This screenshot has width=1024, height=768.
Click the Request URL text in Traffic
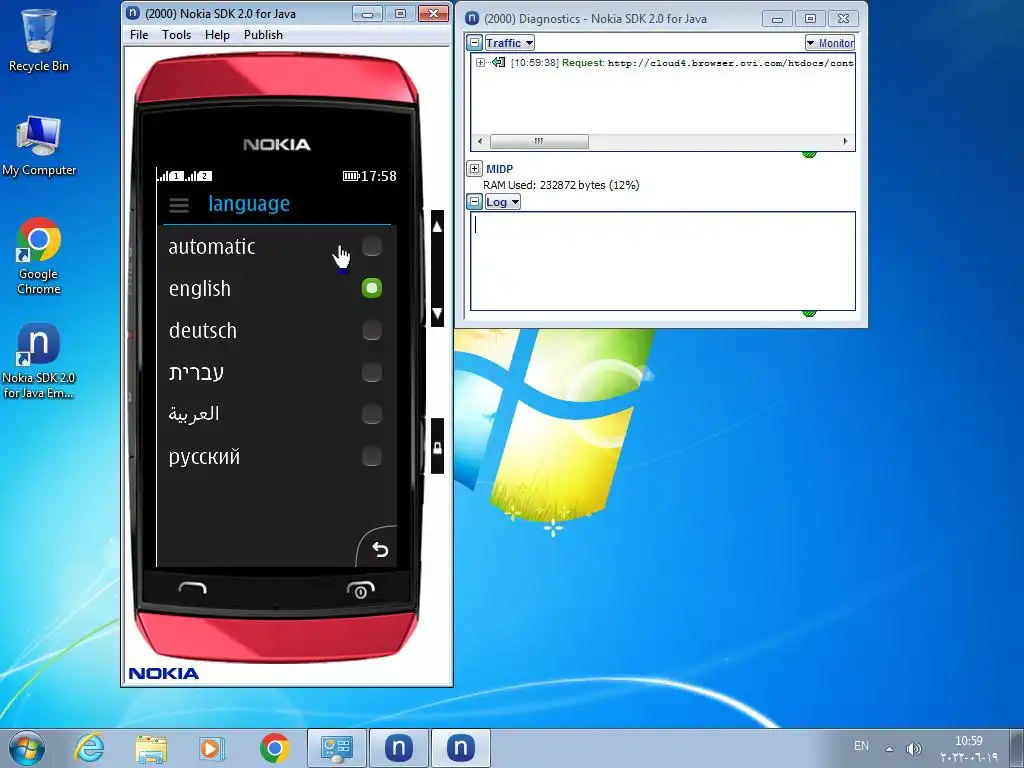pyautogui.click(x=730, y=63)
